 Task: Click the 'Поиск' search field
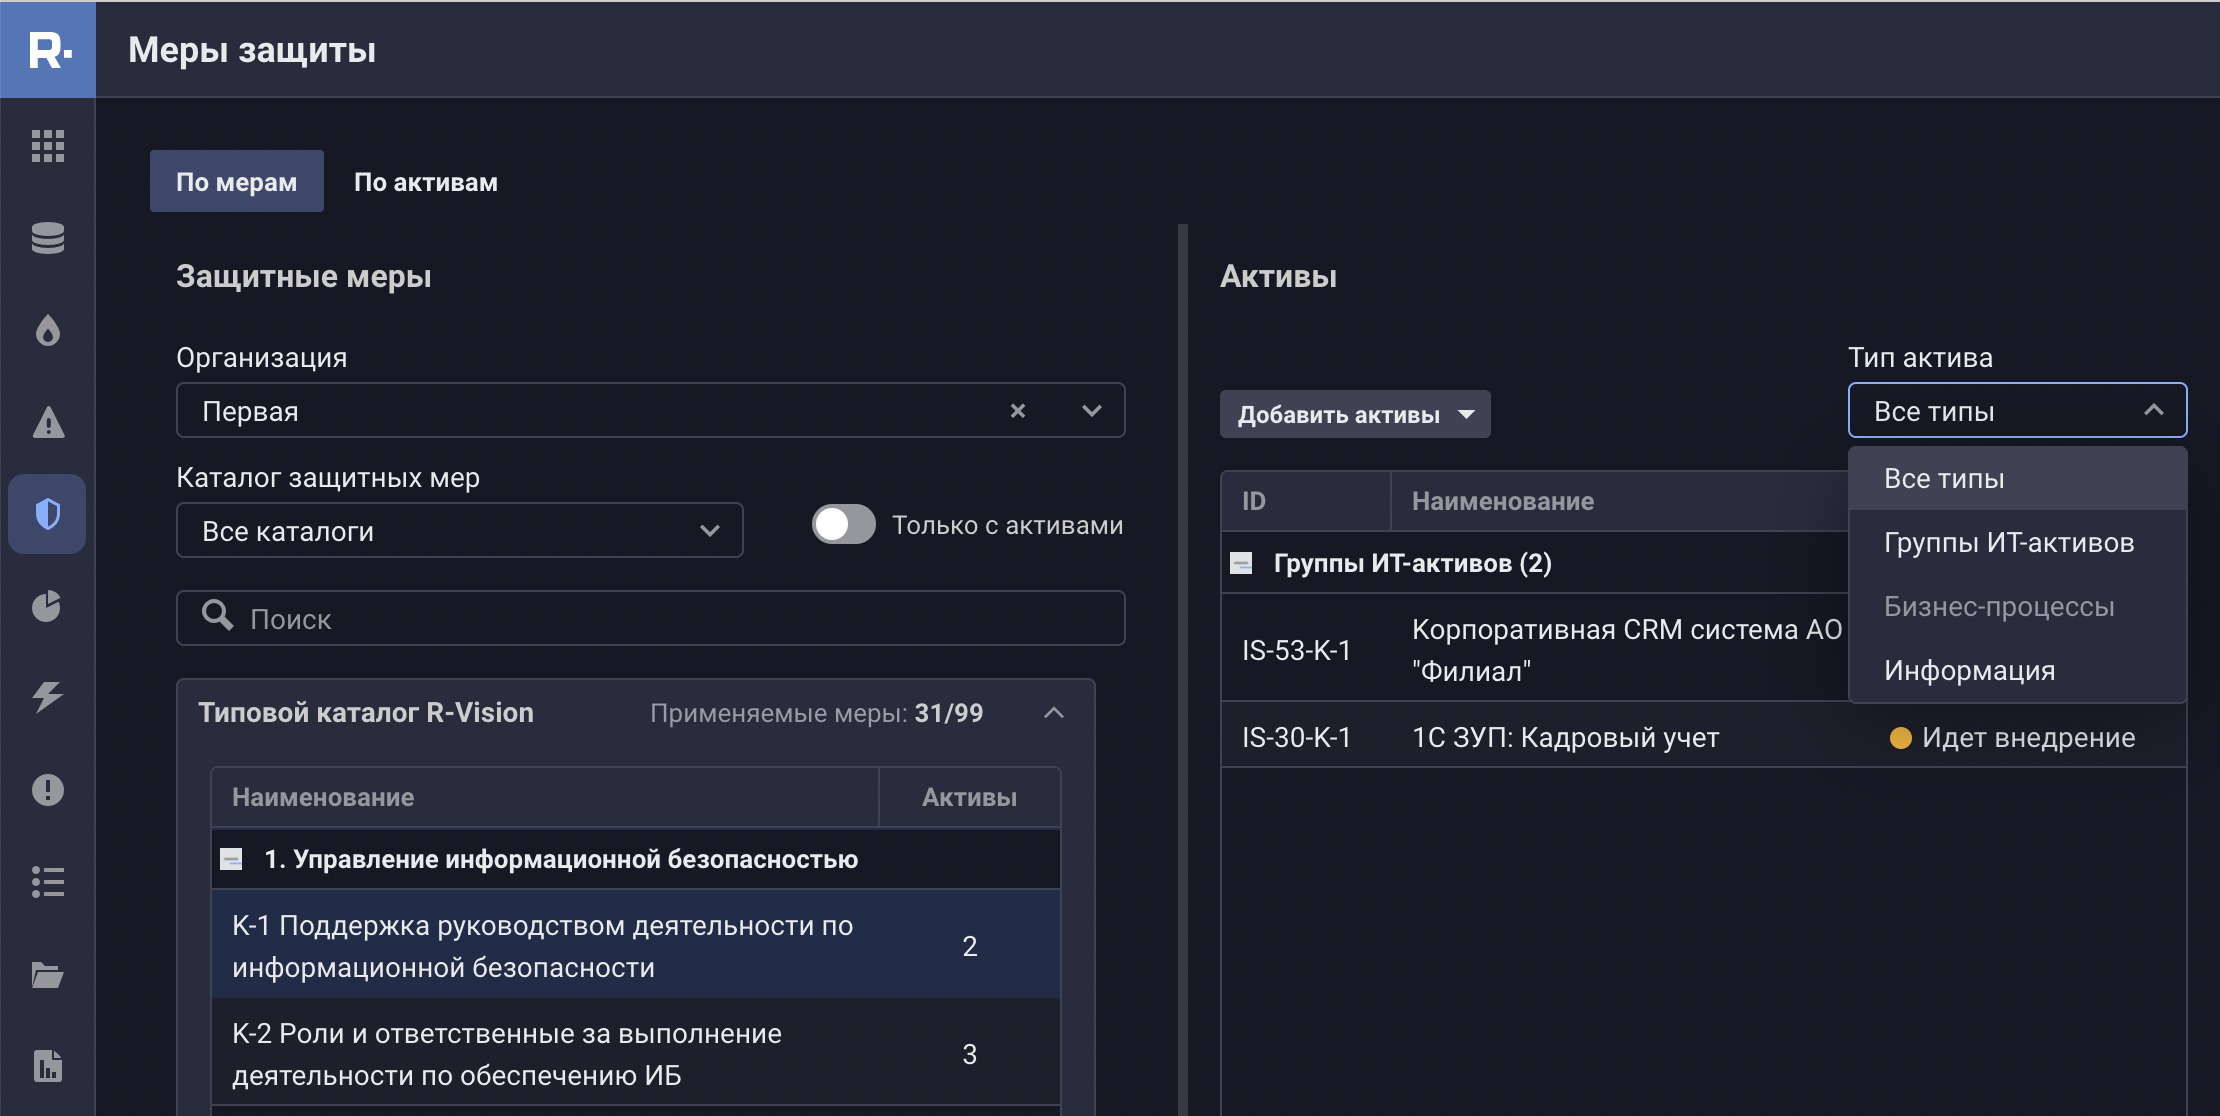pos(650,619)
